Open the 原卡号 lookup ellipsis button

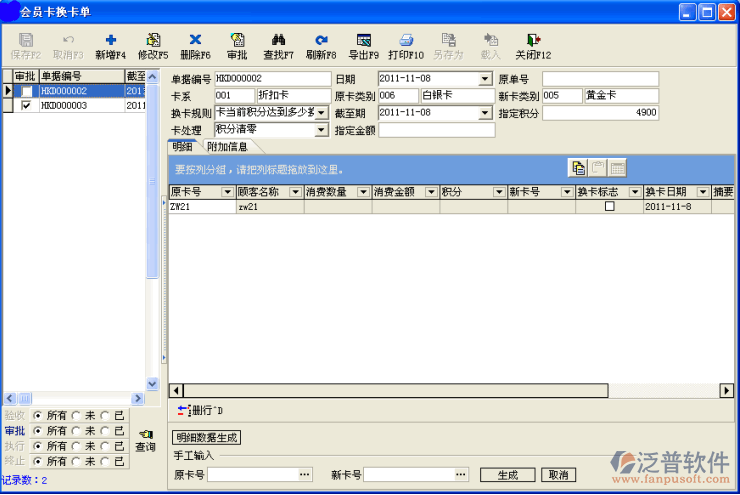(305, 474)
